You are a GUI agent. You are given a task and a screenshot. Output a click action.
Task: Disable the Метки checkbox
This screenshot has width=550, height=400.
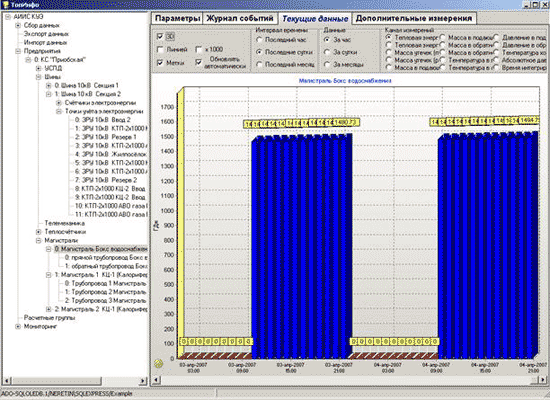[160, 62]
